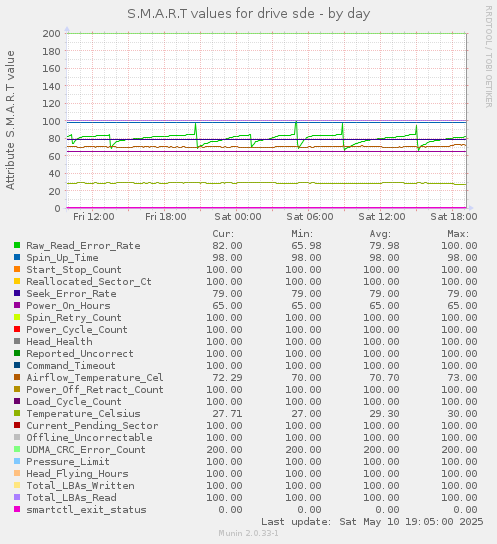497x544 pixels.
Task: Click the brown Airflow_Temperature_Cel swatch
Action: point(17,377)
